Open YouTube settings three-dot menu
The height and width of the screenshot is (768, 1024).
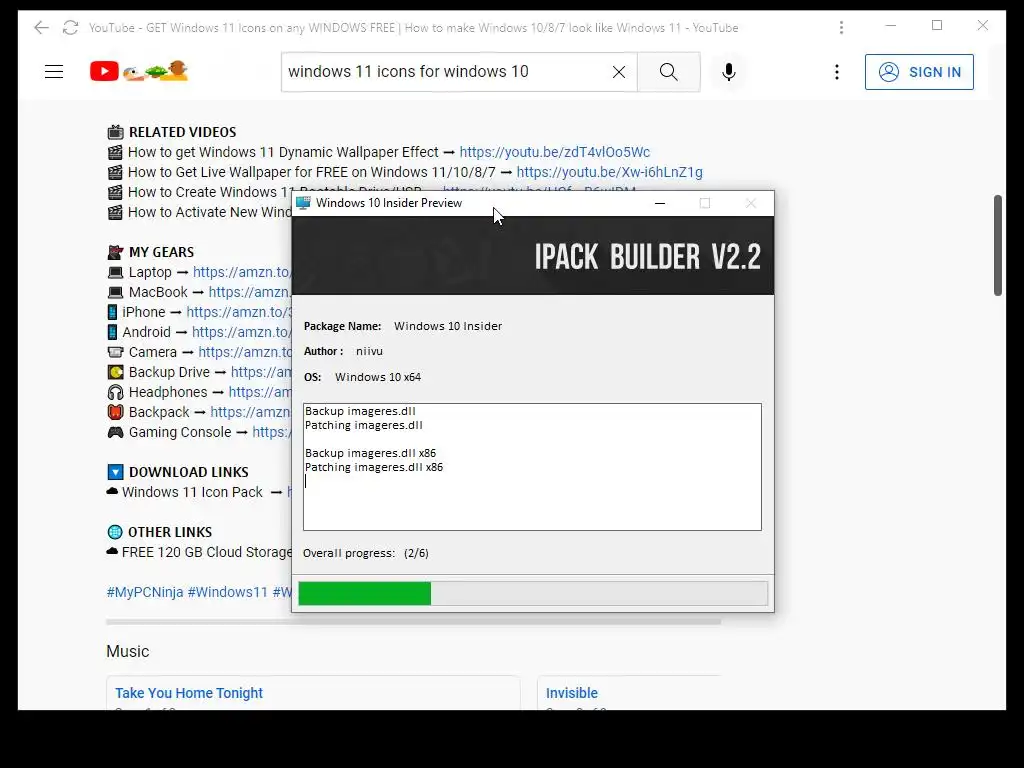click(x=837, y=72)
